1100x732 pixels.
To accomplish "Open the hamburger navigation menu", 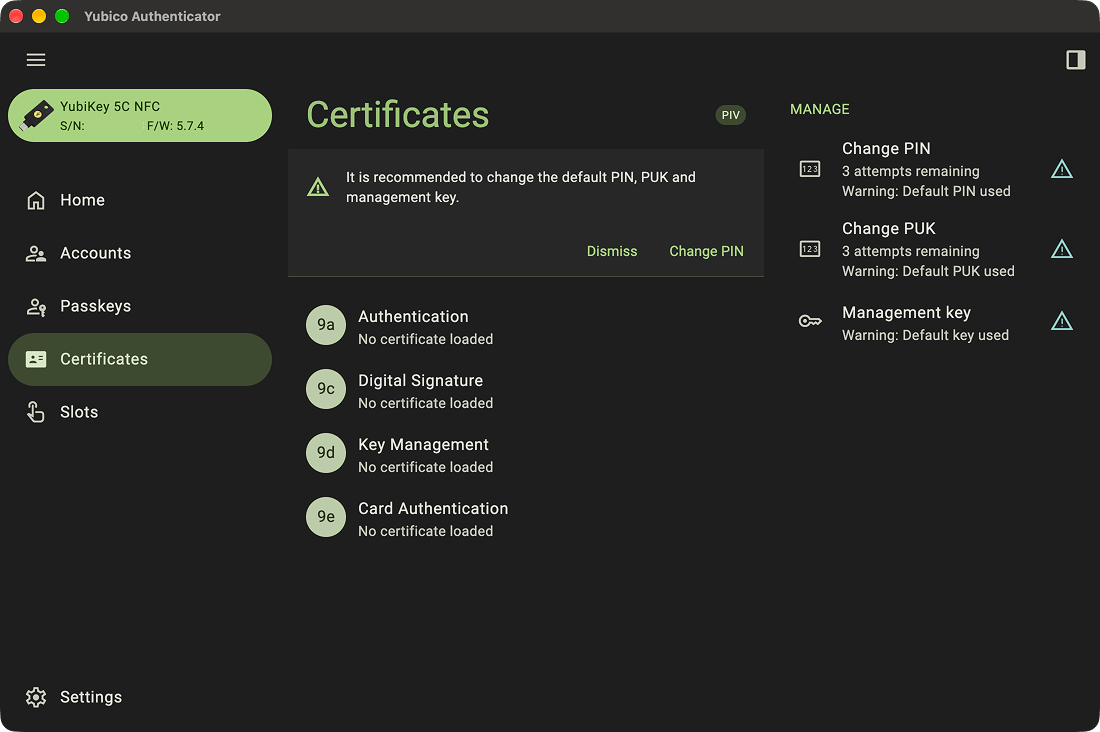I will 36,60.
